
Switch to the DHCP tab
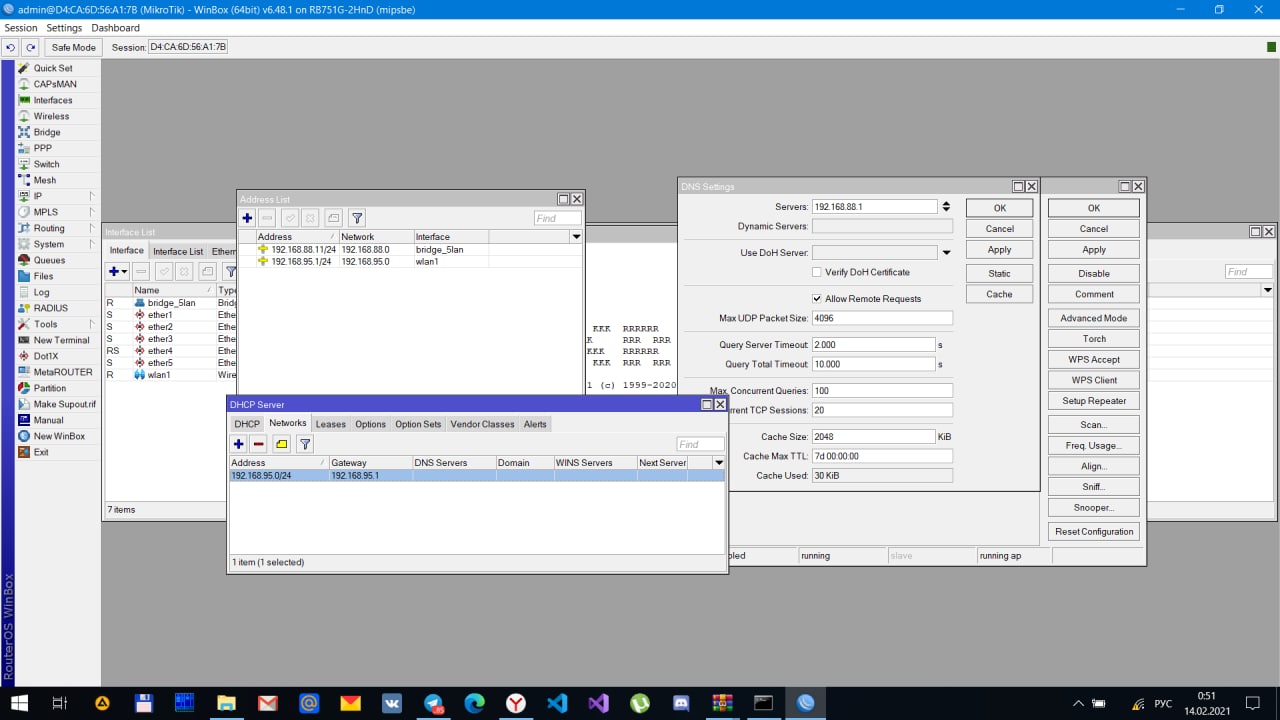[x=247, y=424]
